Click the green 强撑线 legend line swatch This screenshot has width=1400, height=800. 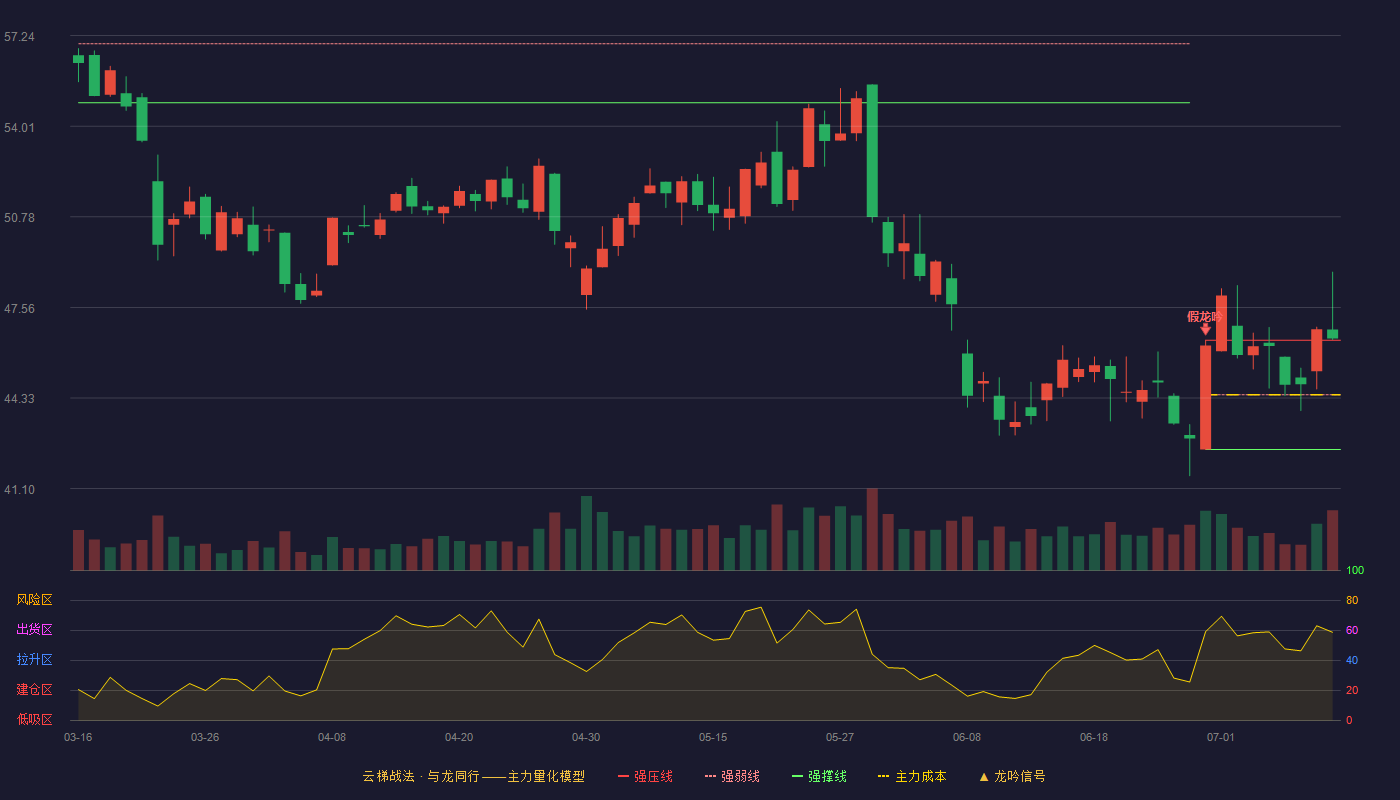point(798,776)
